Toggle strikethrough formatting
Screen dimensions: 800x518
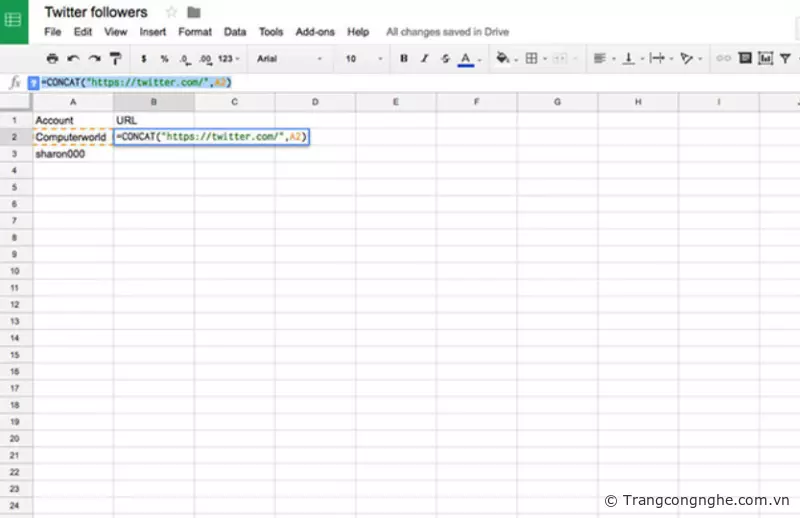(x=445, y=59)
